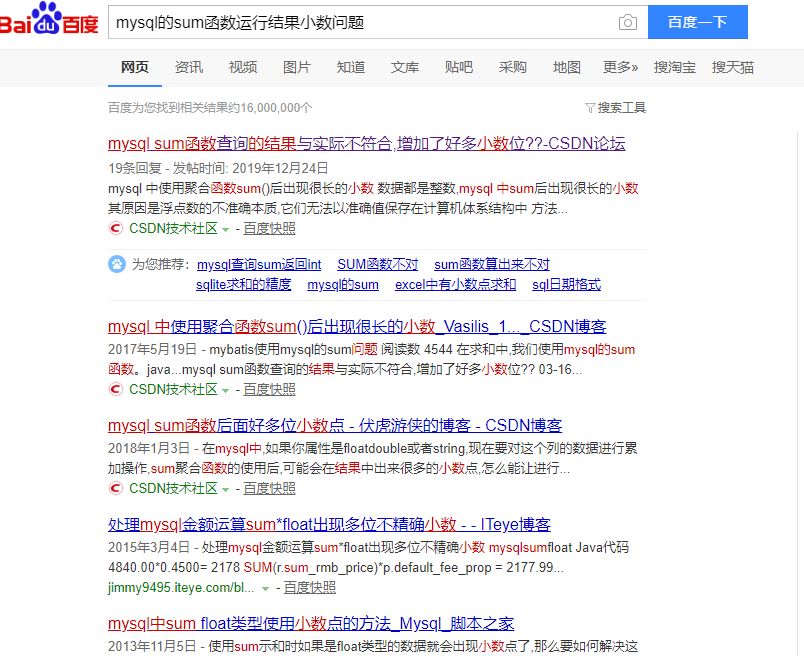The height and width of the screenshot is (656, 804).
Task: Click CSDN icon under 伏虎游侠 result
Action: coord(116,488)
